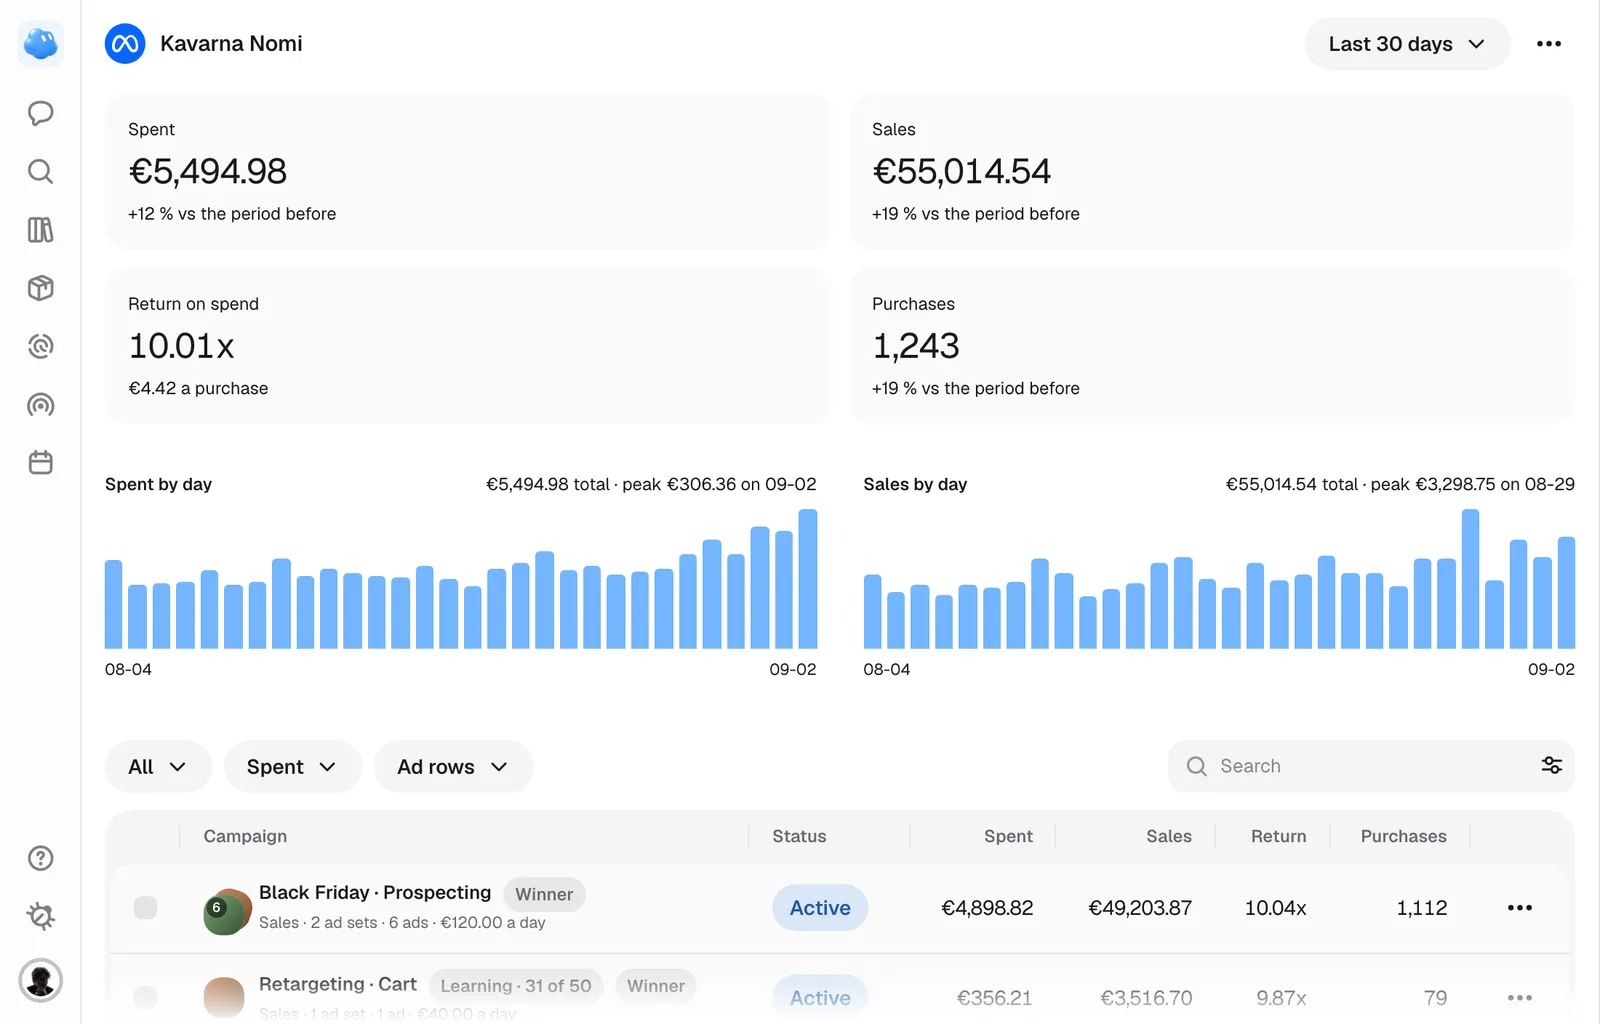
Task: Sort table by Purchases column header
Action: 1403,836
